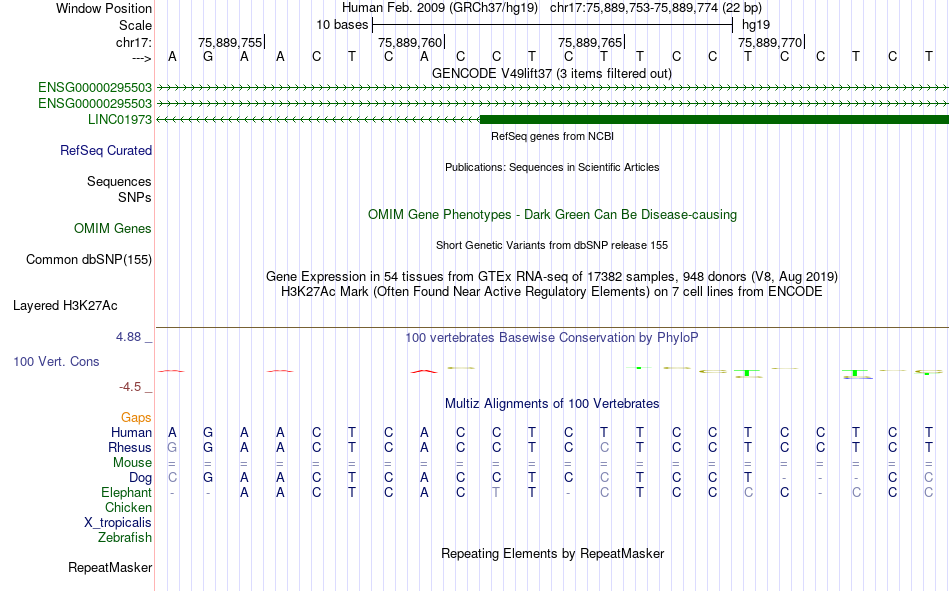Open Common dbSNP(155) track label

pos(89,259)
